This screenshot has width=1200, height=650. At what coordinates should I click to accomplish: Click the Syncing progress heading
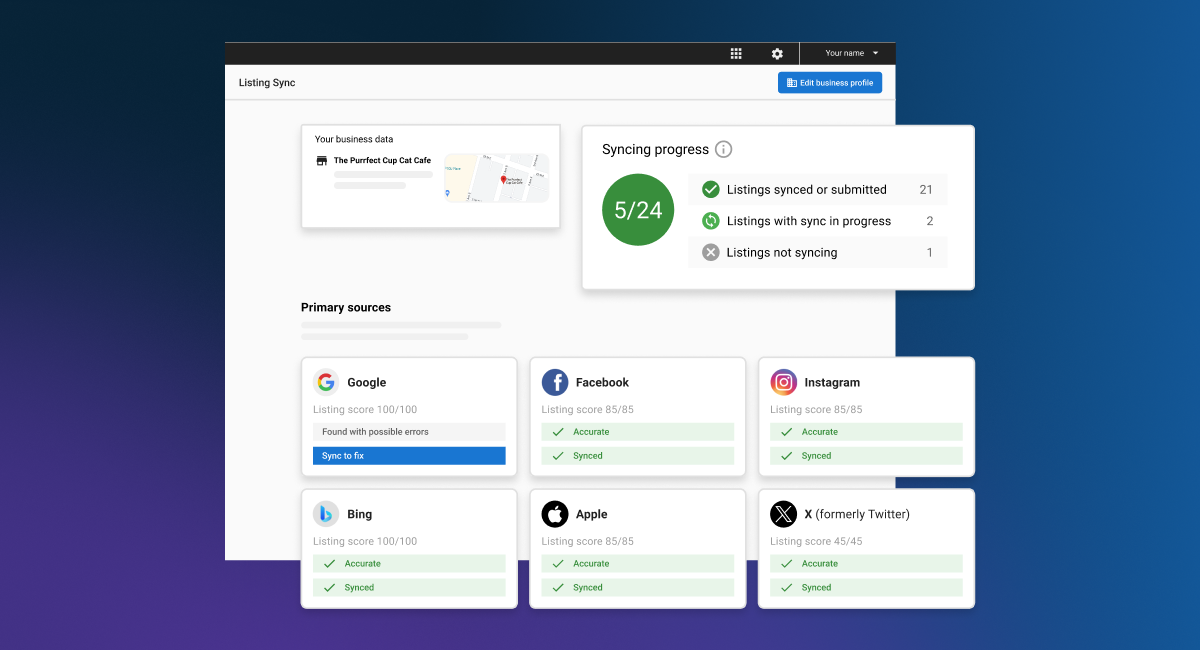point(655,149)
